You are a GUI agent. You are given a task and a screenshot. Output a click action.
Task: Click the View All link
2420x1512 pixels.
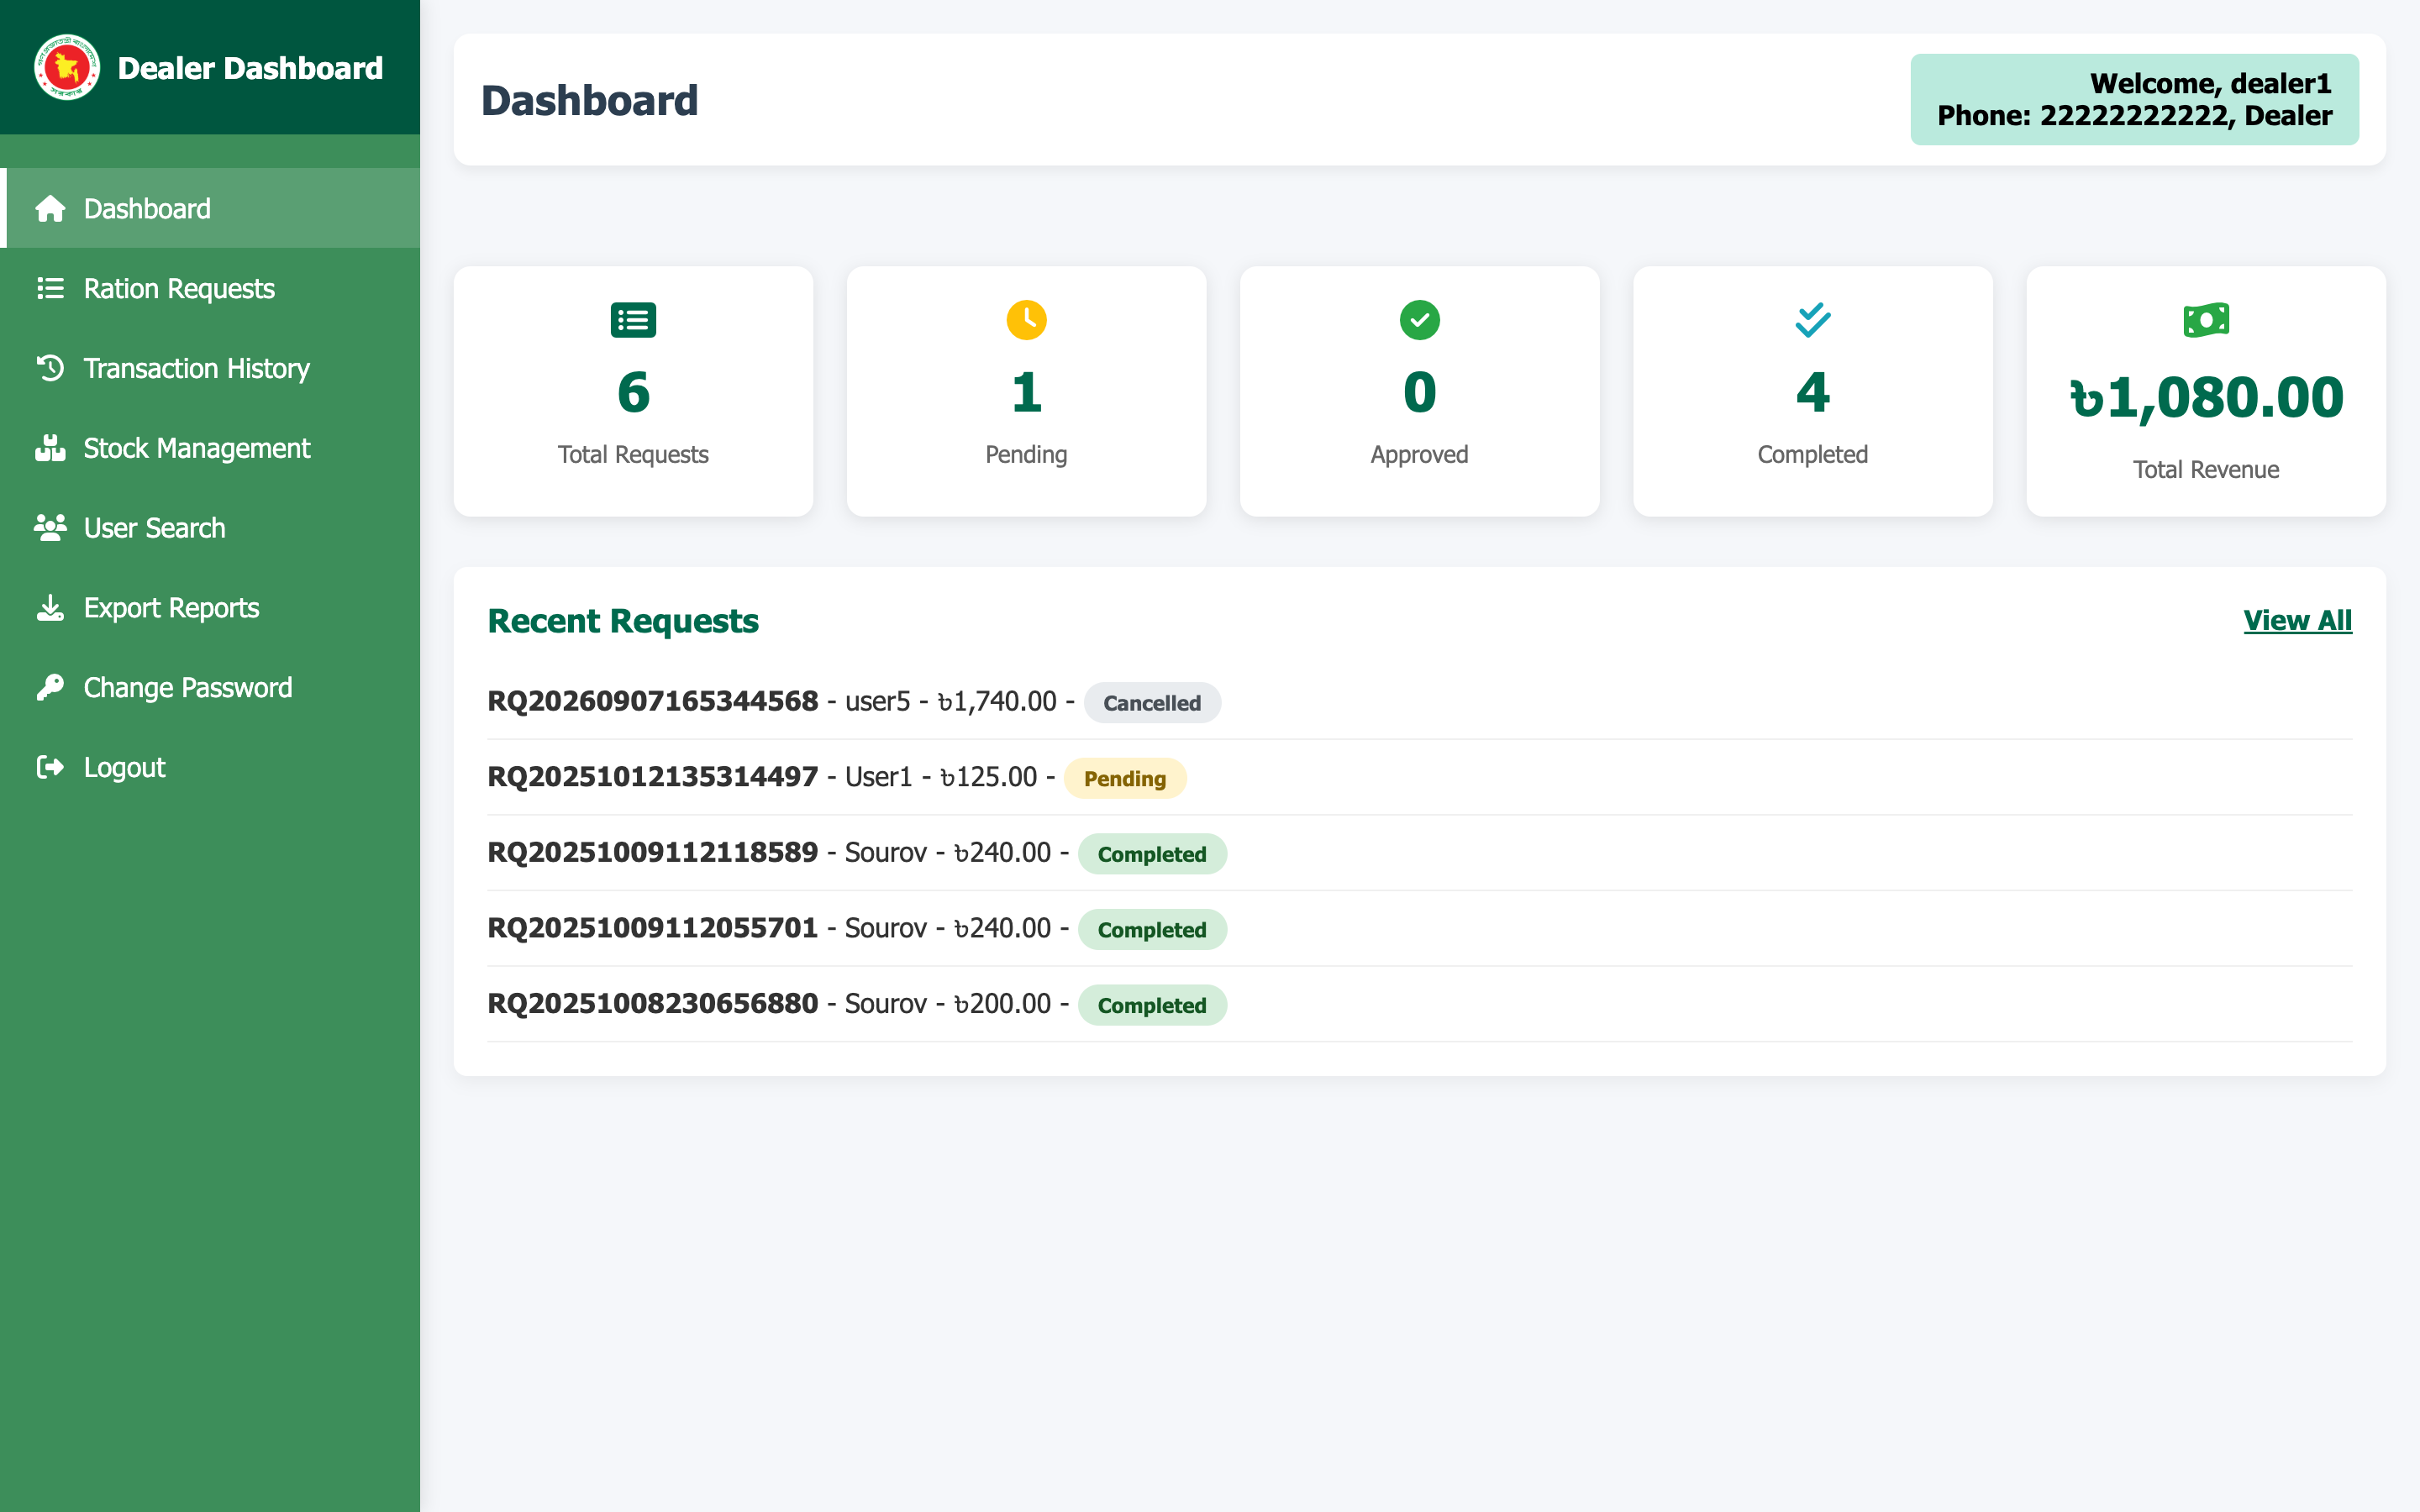click(2297, 620)
